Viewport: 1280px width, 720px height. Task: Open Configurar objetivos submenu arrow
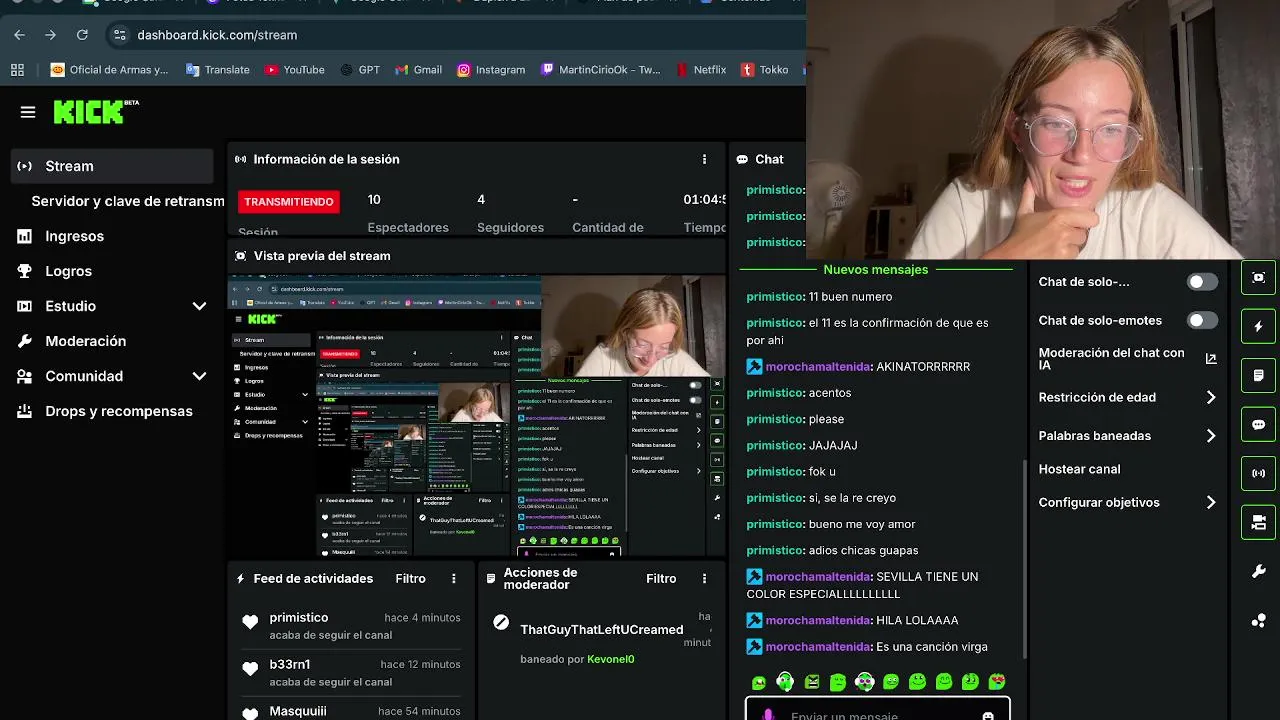[1211, 503]
